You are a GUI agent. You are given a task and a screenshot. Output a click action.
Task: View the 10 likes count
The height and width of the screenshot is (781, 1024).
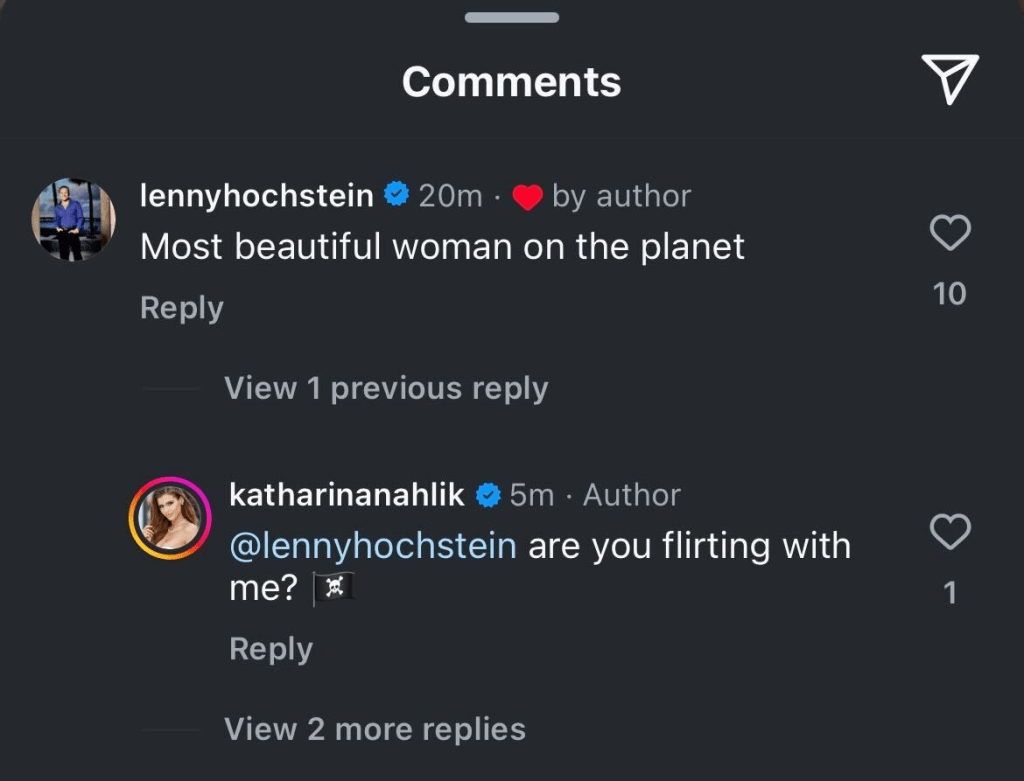950,293
